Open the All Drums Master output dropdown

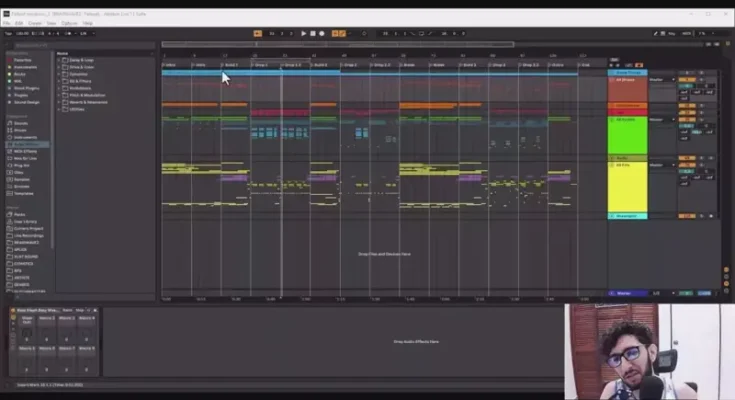coord(661,79)
